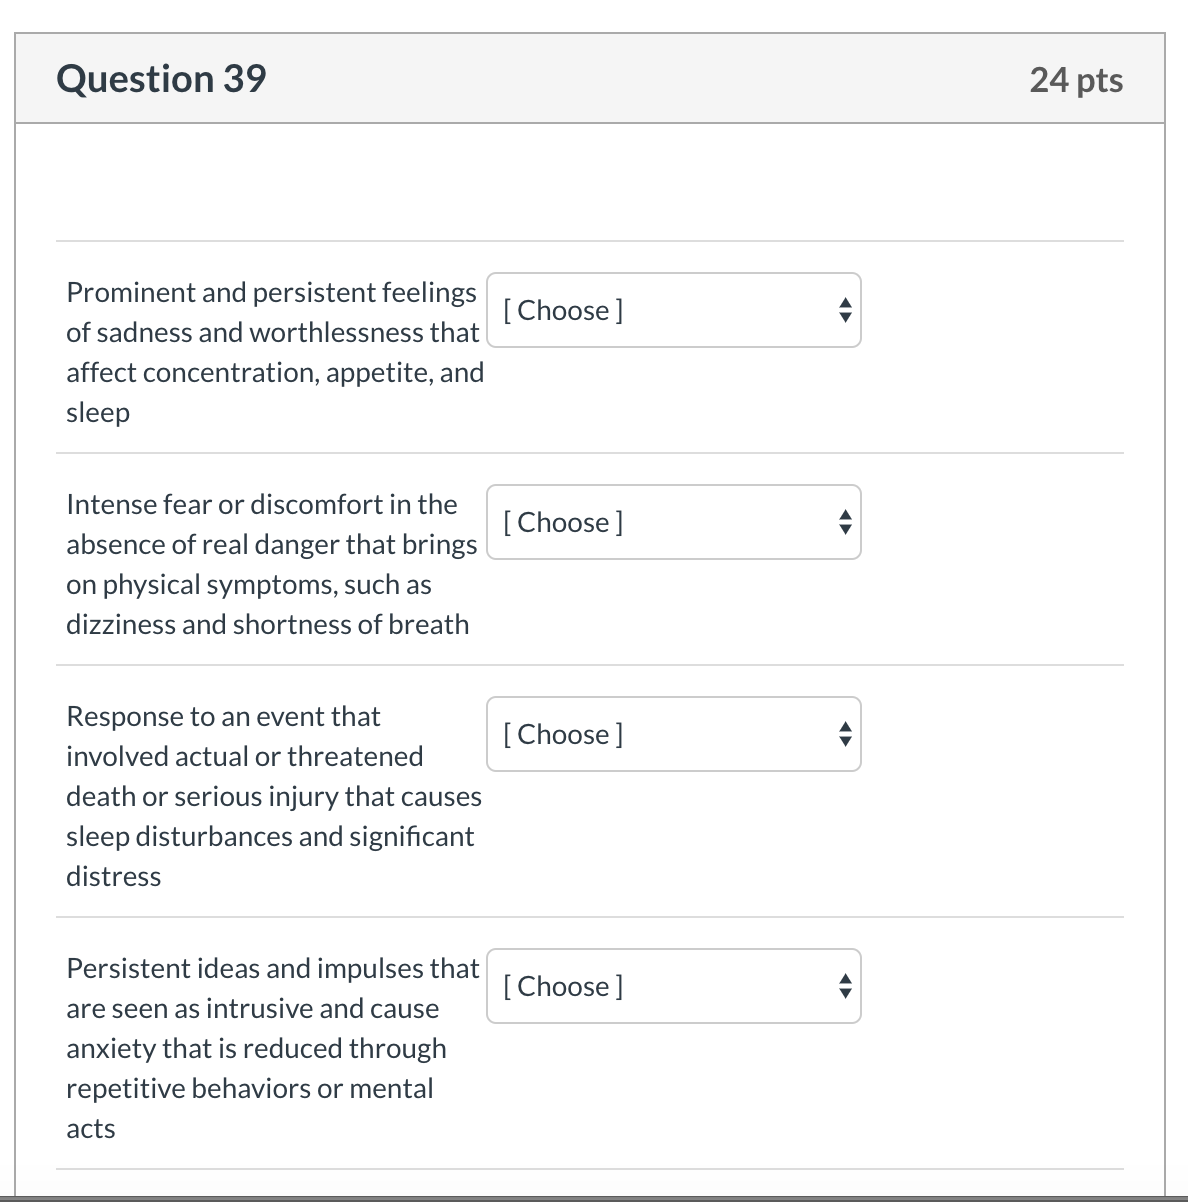The width and height of the screenshot is (1188, 1202).
Task: Click the downward triangle on the second Choose selector
Action: point(845,530)
